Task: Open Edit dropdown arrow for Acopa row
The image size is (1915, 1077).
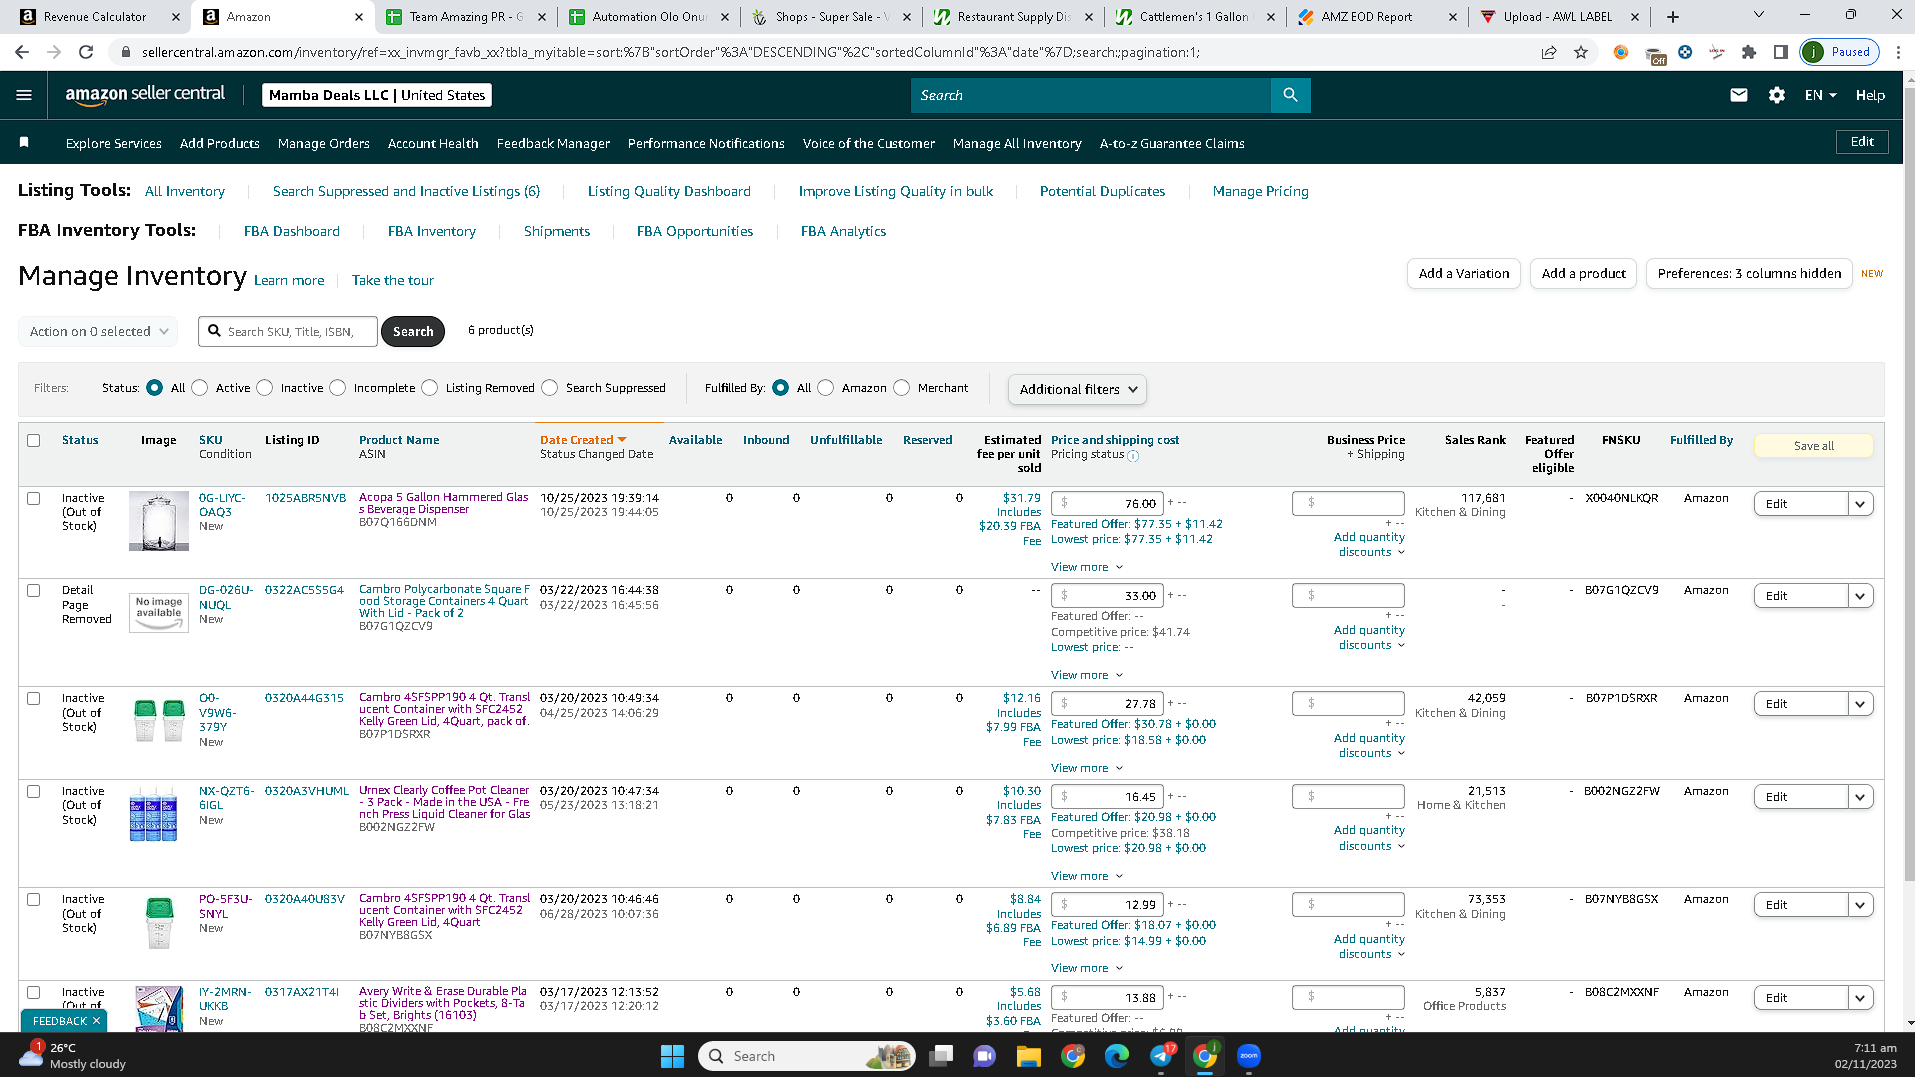Action: 1860,504
